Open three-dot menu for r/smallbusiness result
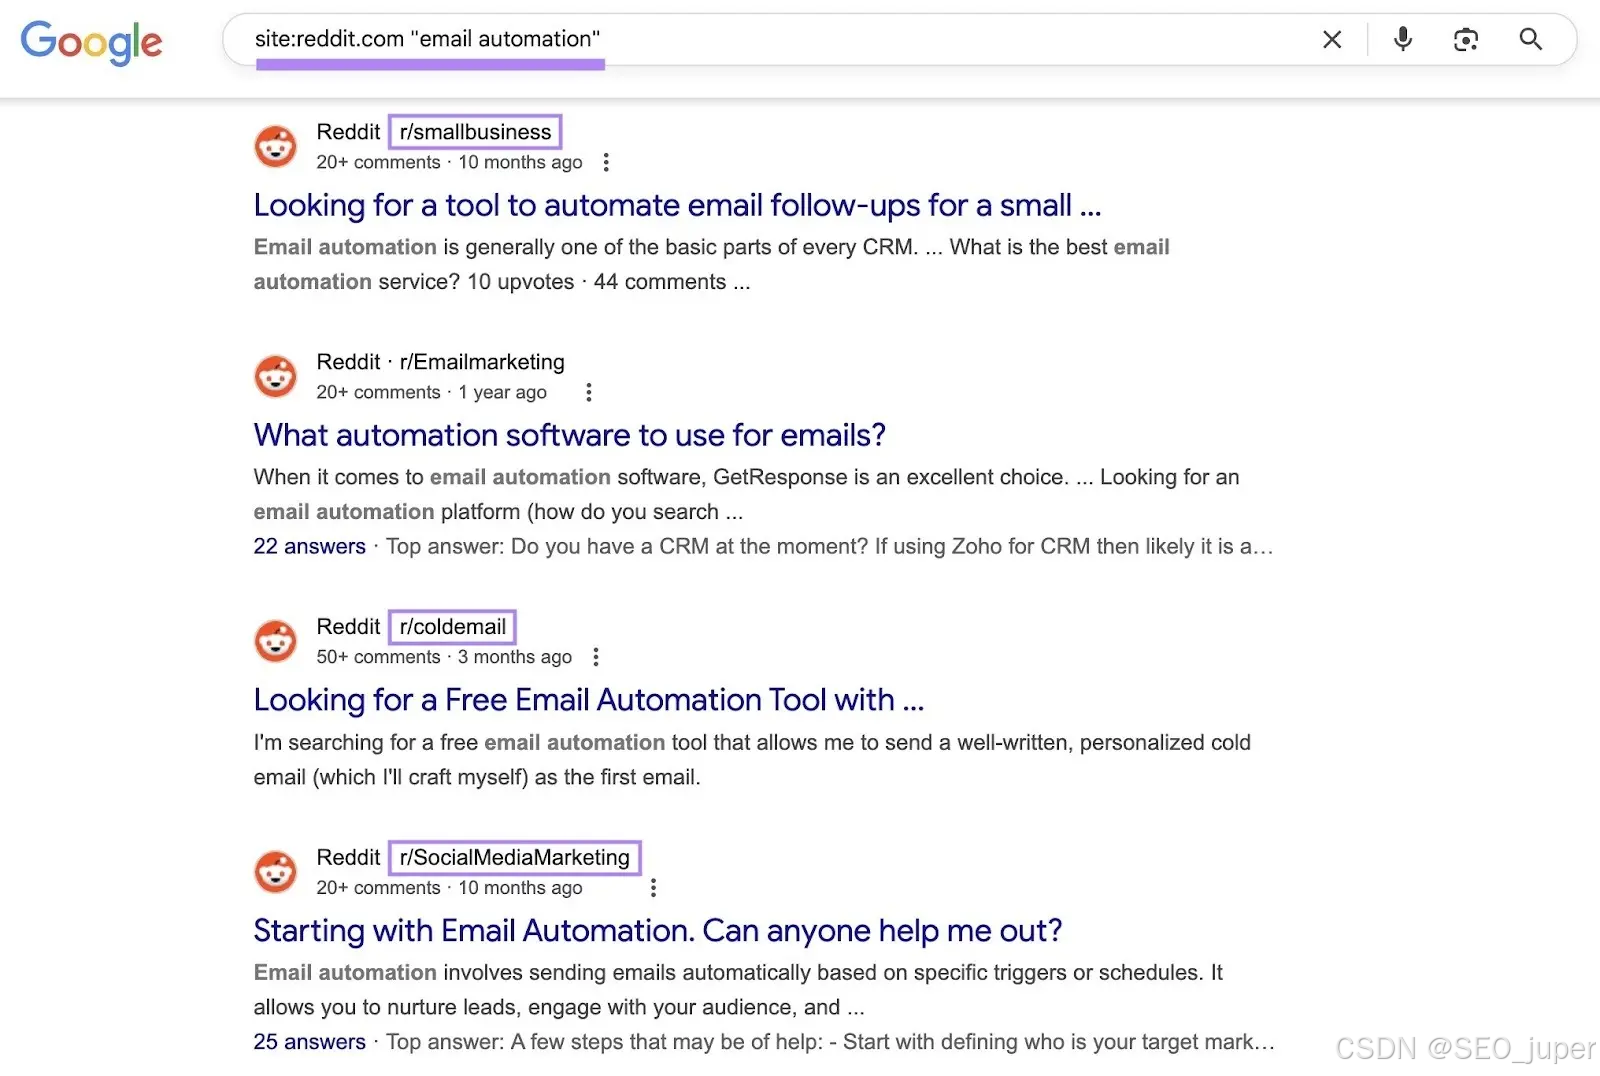The height and width of the screenshot is (1076, 1600). (x=606, y=162)
